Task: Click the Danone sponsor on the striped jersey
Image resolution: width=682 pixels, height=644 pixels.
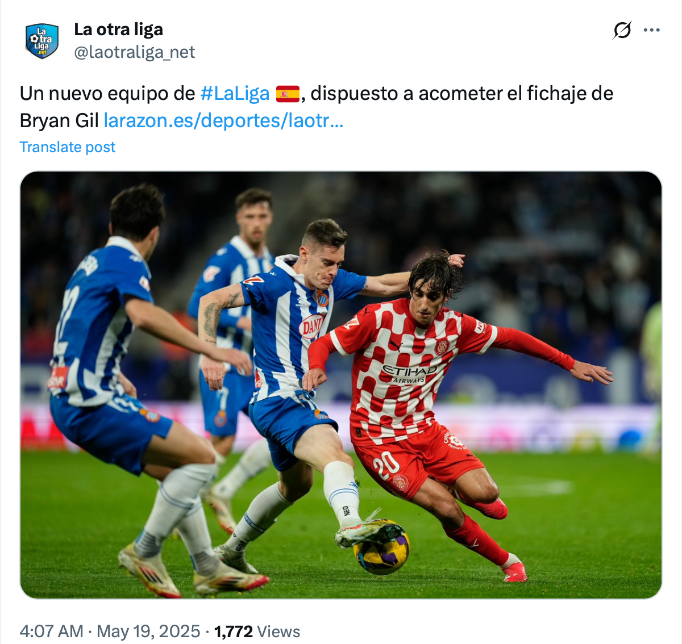Action: (311, 326)
